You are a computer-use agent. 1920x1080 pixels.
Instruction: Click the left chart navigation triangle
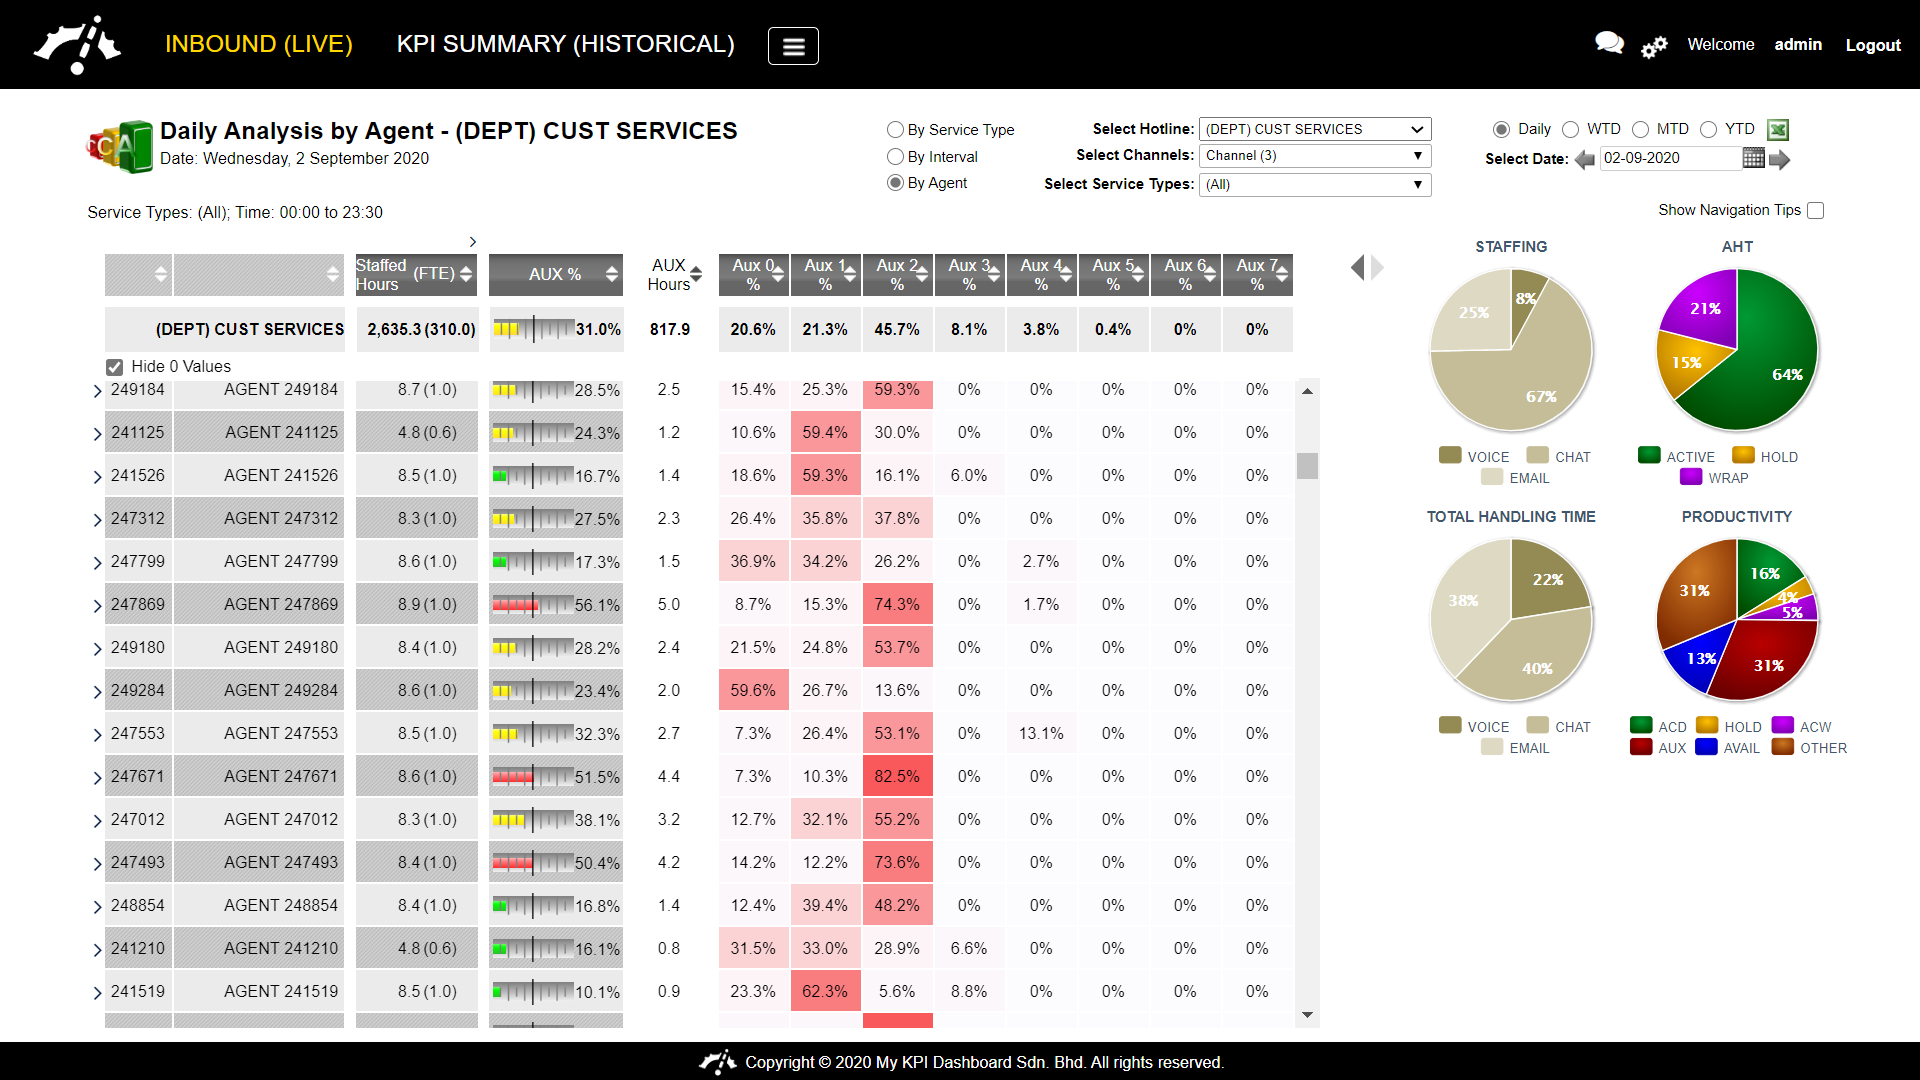pos(1357,267)
